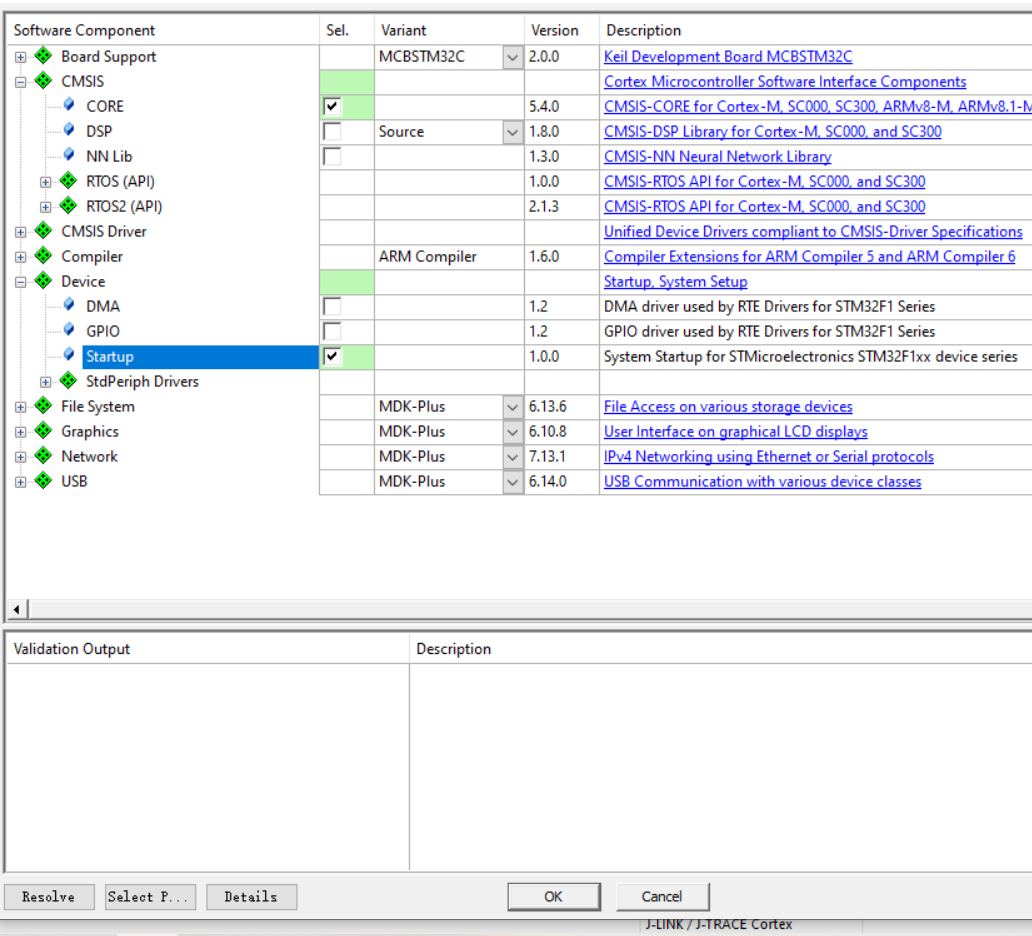The width and height of the screenshot is (1032, 936).
Task: Open the Network MDK-Plus variant dropdown
Action: pos(513,457)
